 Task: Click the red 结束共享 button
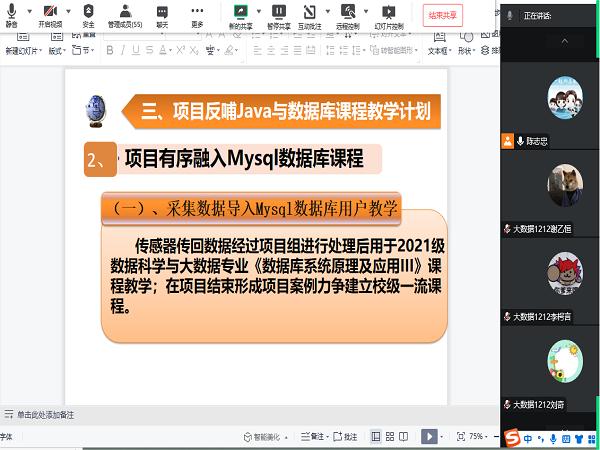click(x=444, y=15)
